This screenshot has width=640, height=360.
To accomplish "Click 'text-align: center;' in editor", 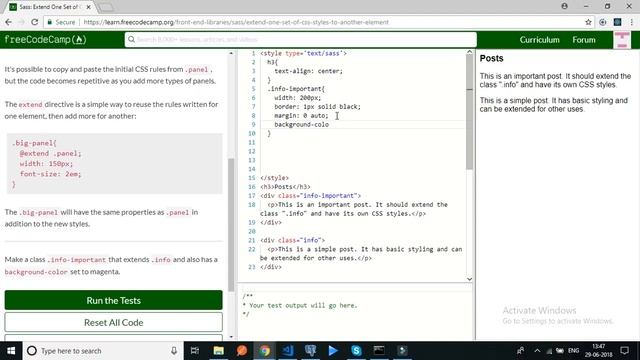I will tap(309, 71).
